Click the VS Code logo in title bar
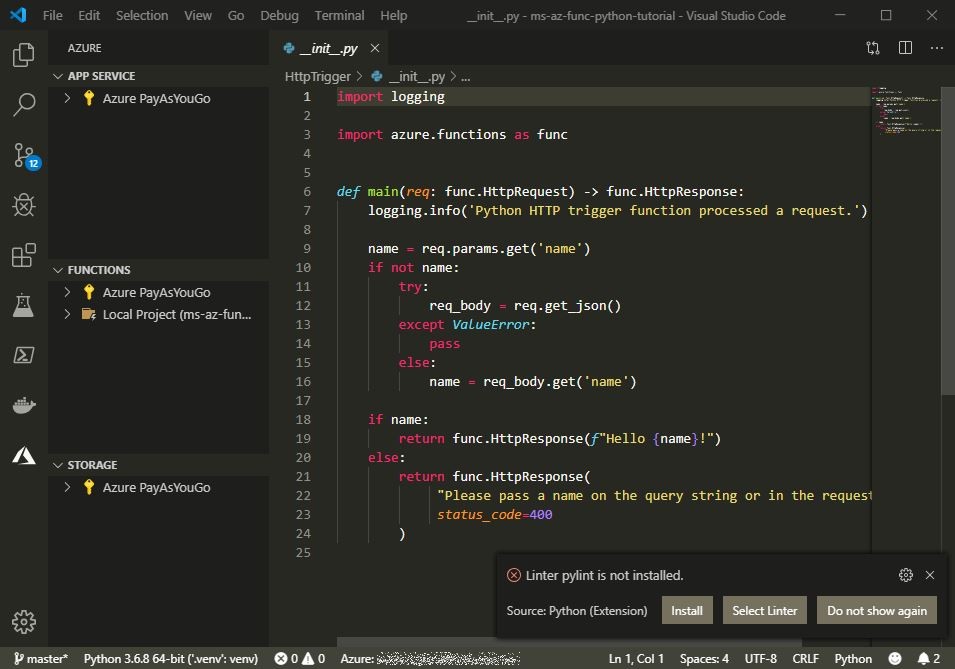The height and width of the screenshot is (669, 955). pos(18,15)
